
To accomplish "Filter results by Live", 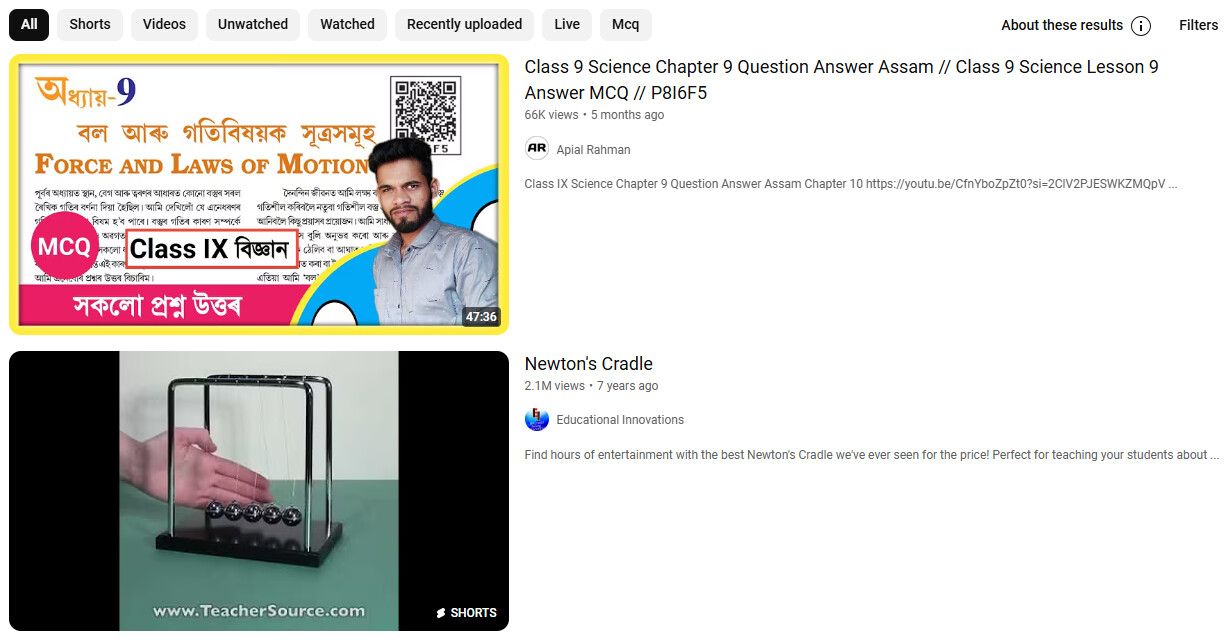I will pos(567,24).
